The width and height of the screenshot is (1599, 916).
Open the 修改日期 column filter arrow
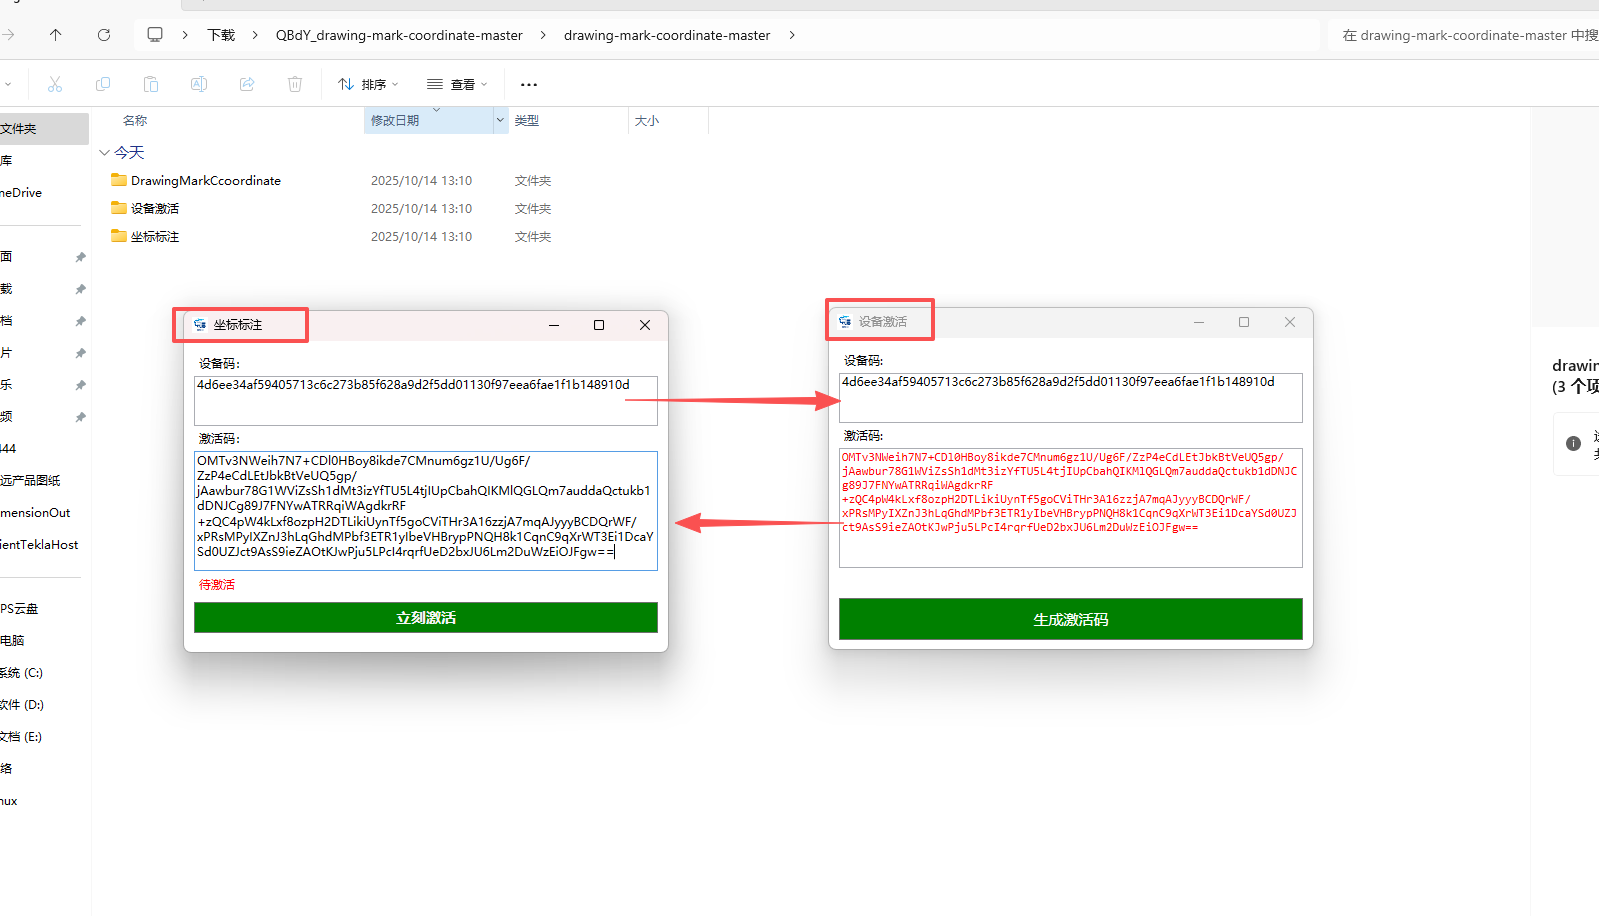click(500, 121)
